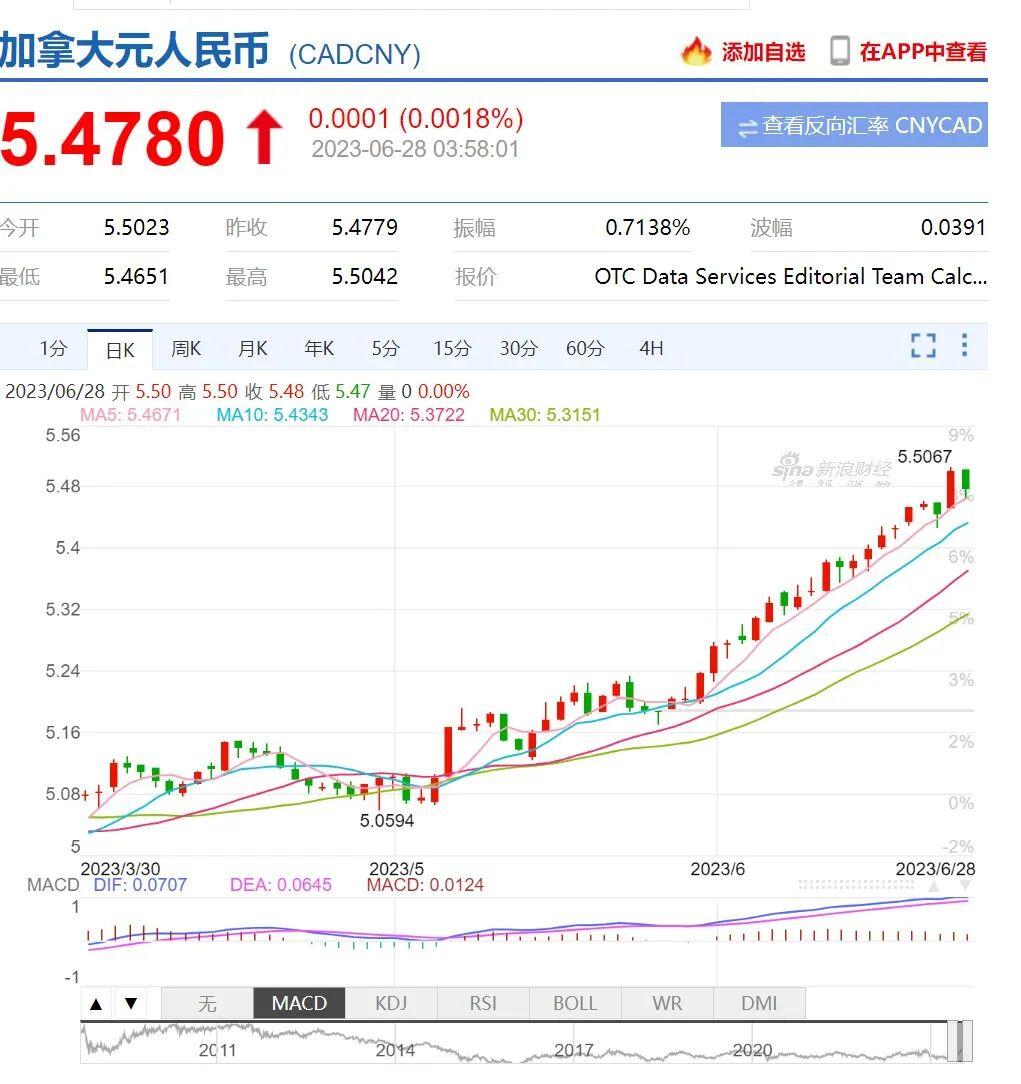The image size is (1021, 1084).
Task: Switch indicator to RSI
Action: [483, 1004]
